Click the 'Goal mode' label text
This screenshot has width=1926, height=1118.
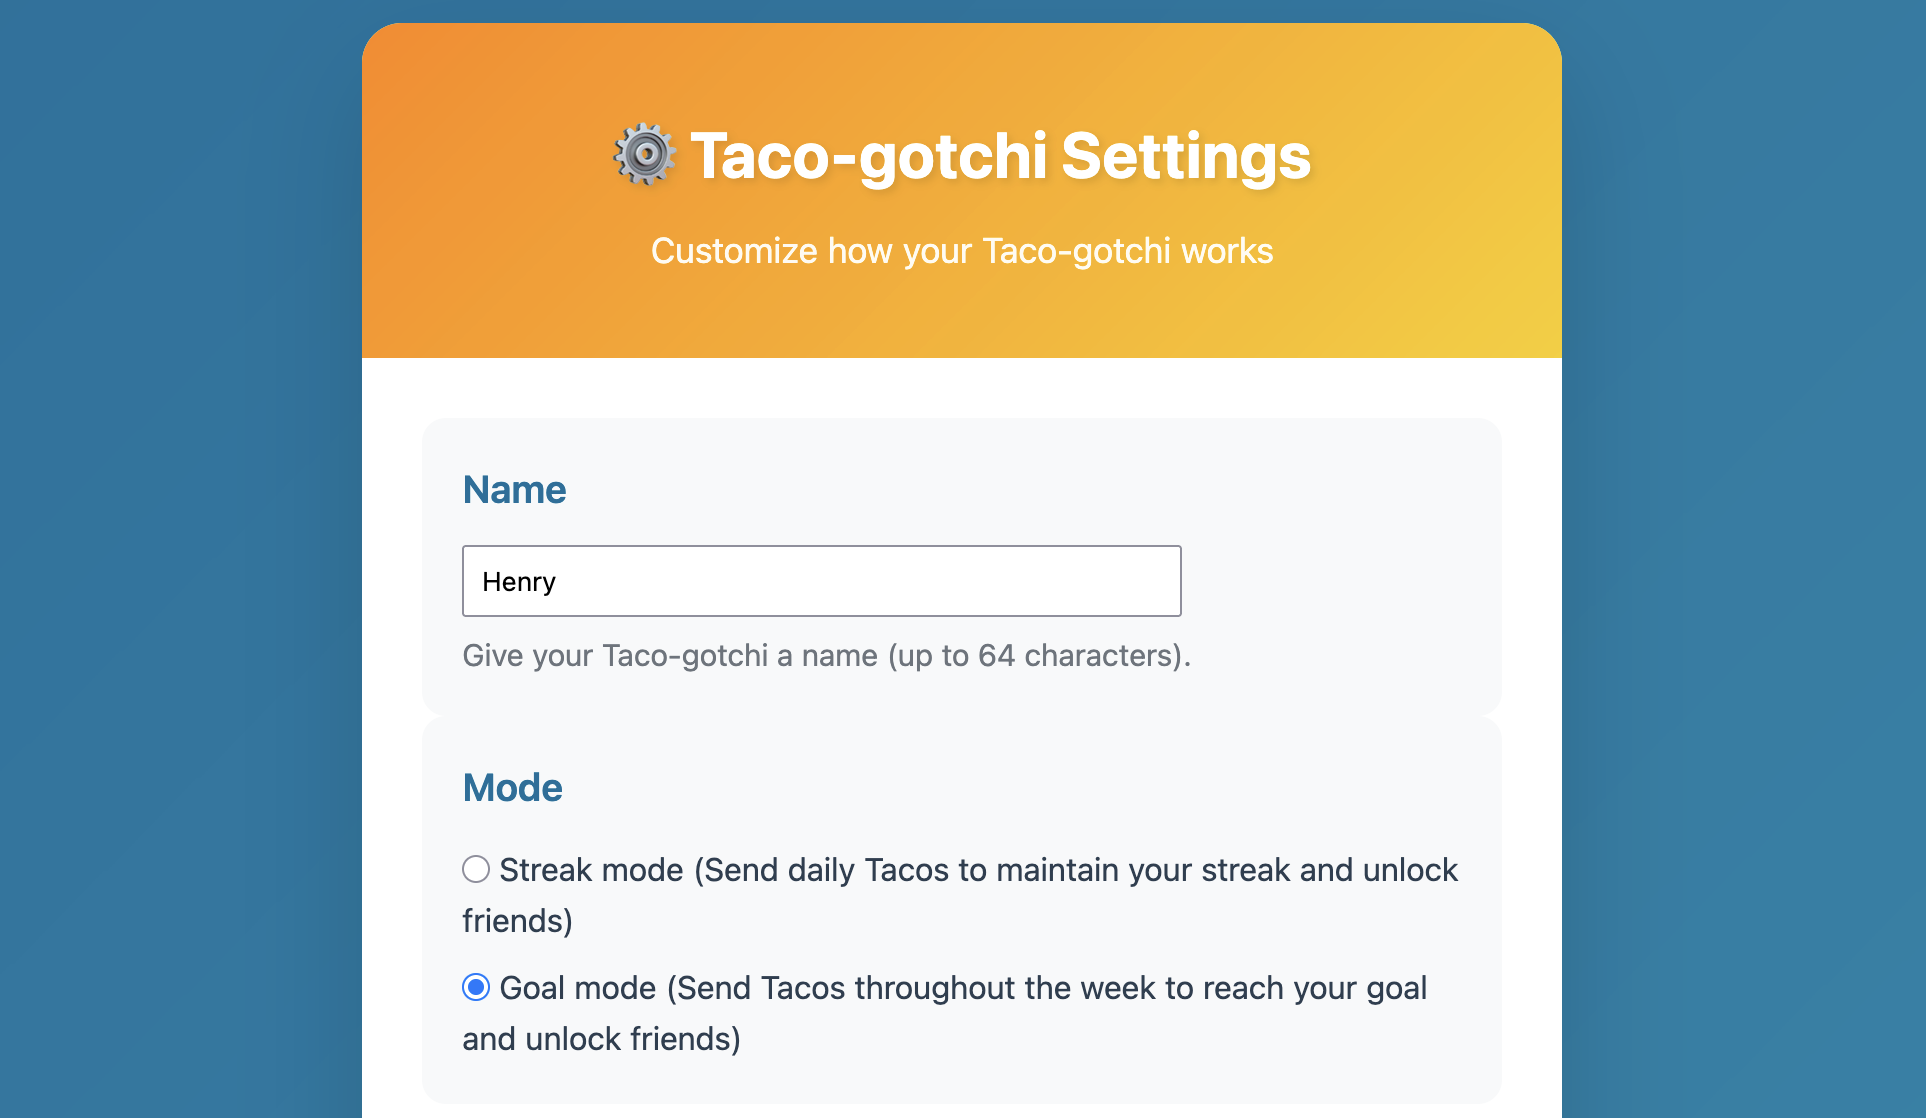coord(577,988)
